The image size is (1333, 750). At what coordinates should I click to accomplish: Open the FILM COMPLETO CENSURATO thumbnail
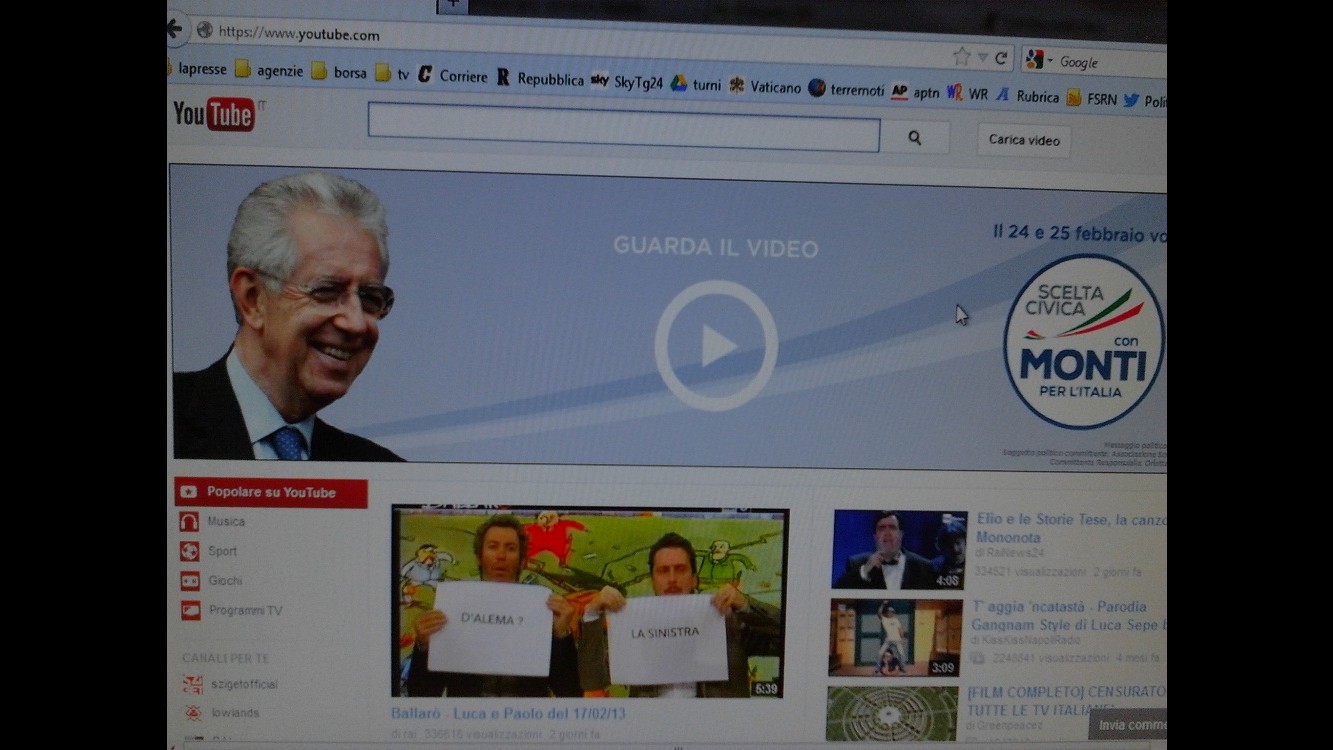pos(892,714)
